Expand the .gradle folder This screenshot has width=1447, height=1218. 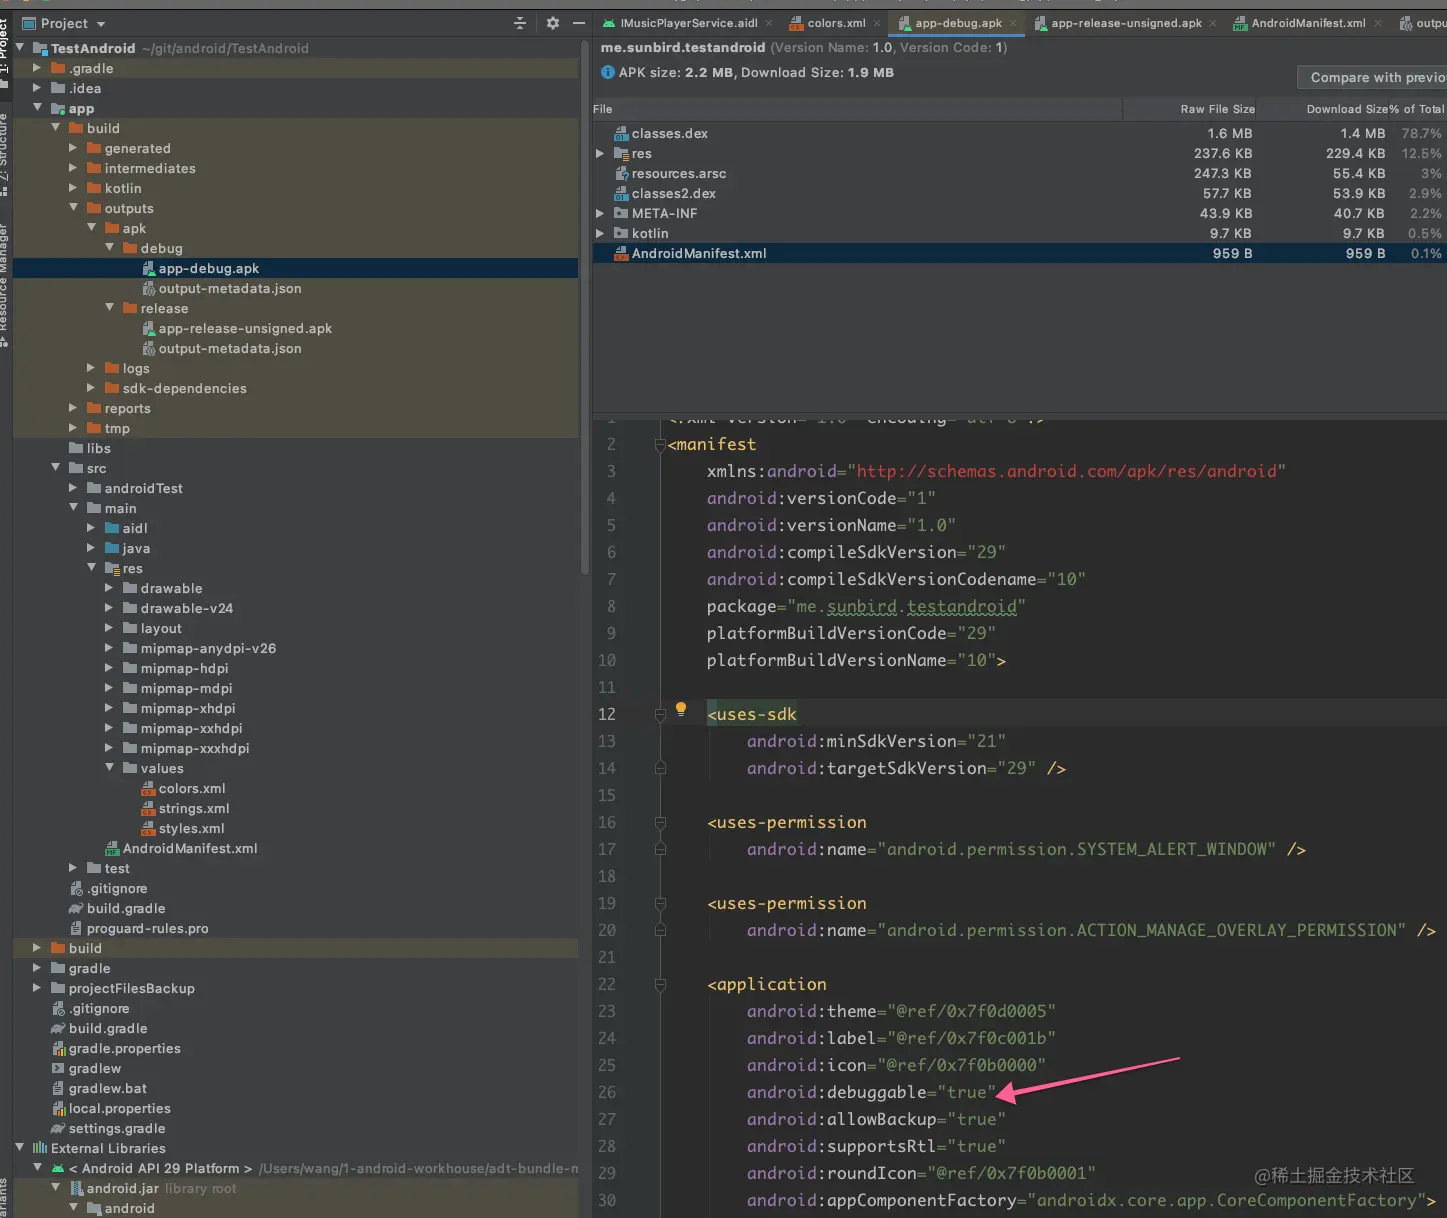point(37,68)
